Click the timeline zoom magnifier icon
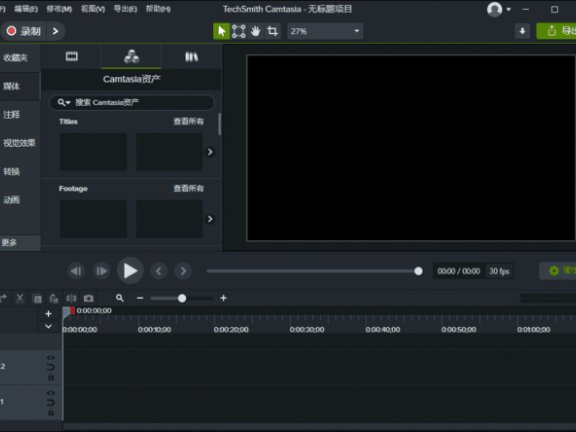The height and width of the screenshot is (432, 576). (120, 298)
